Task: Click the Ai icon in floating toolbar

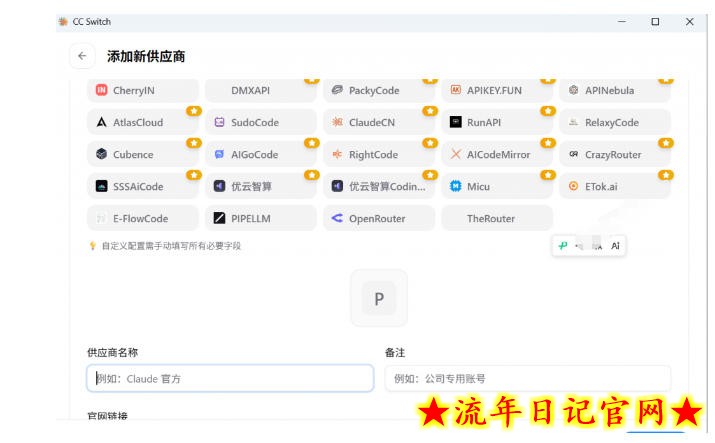Action: [x=615, y=246]
